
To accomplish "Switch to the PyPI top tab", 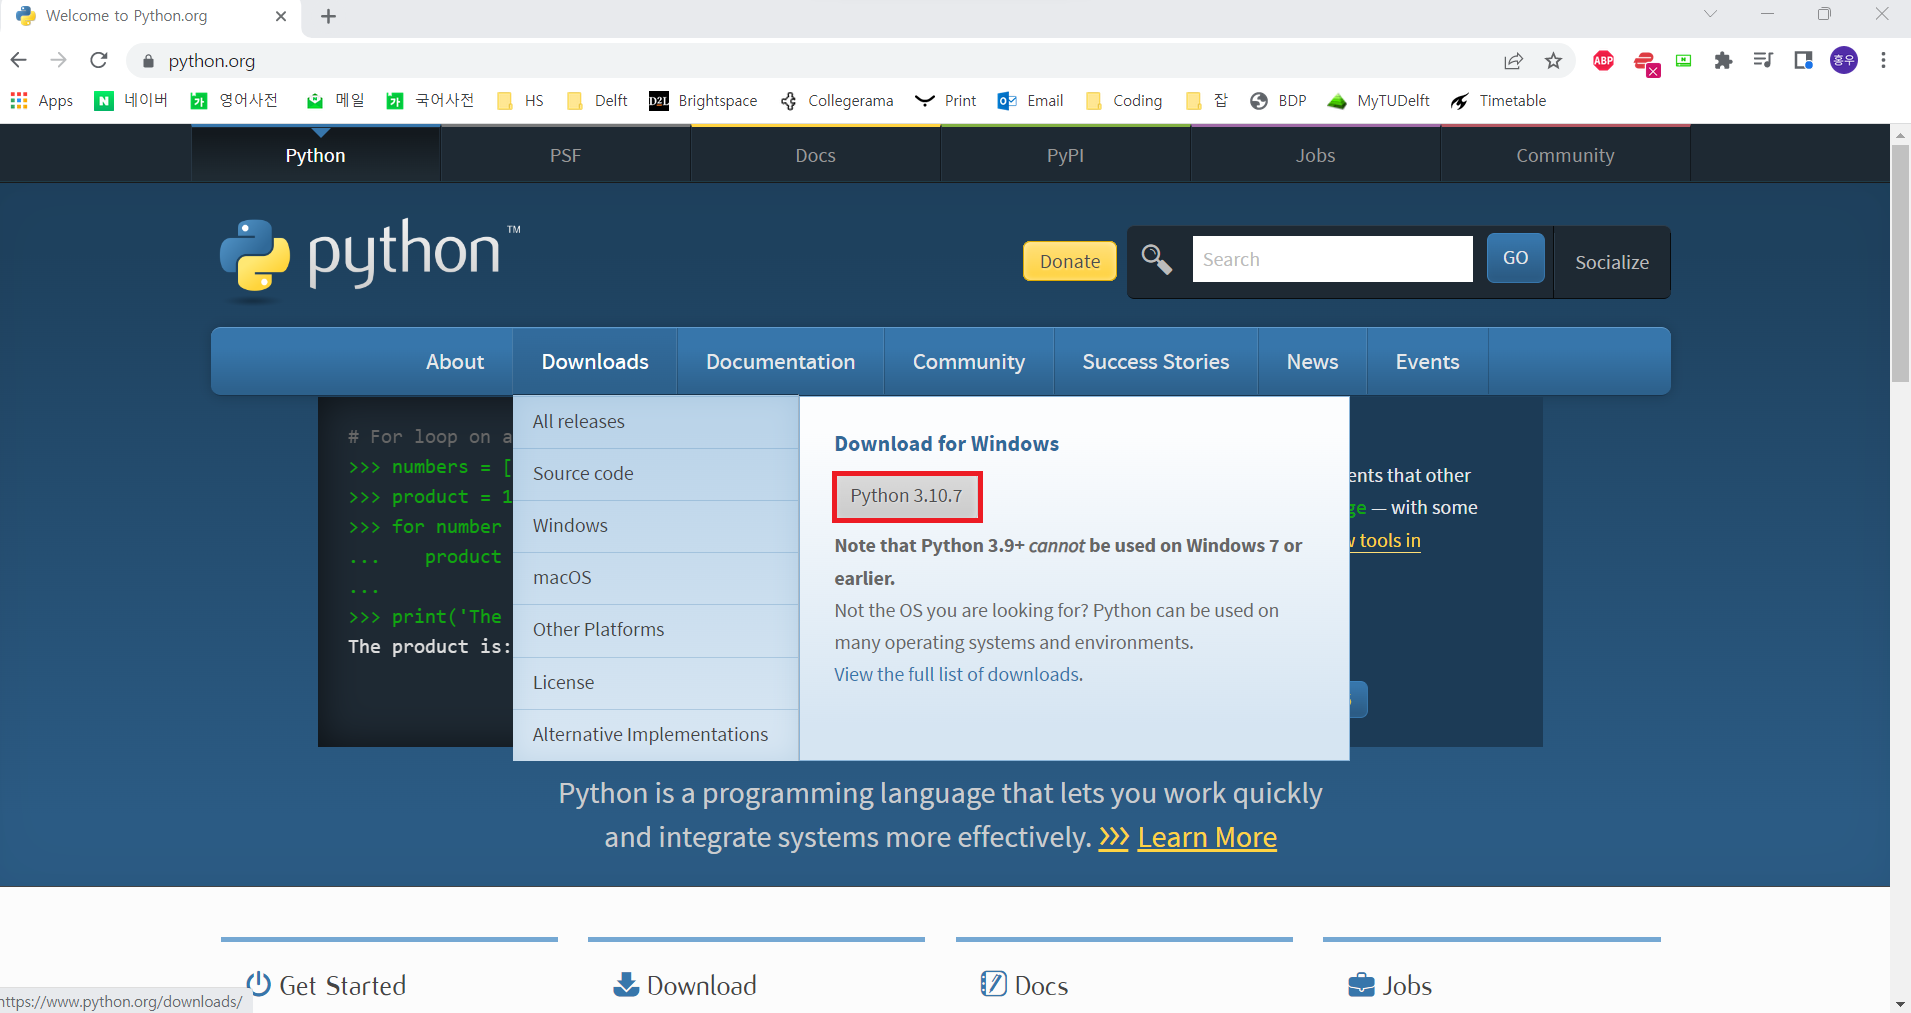I will (x=1065, y=155).
